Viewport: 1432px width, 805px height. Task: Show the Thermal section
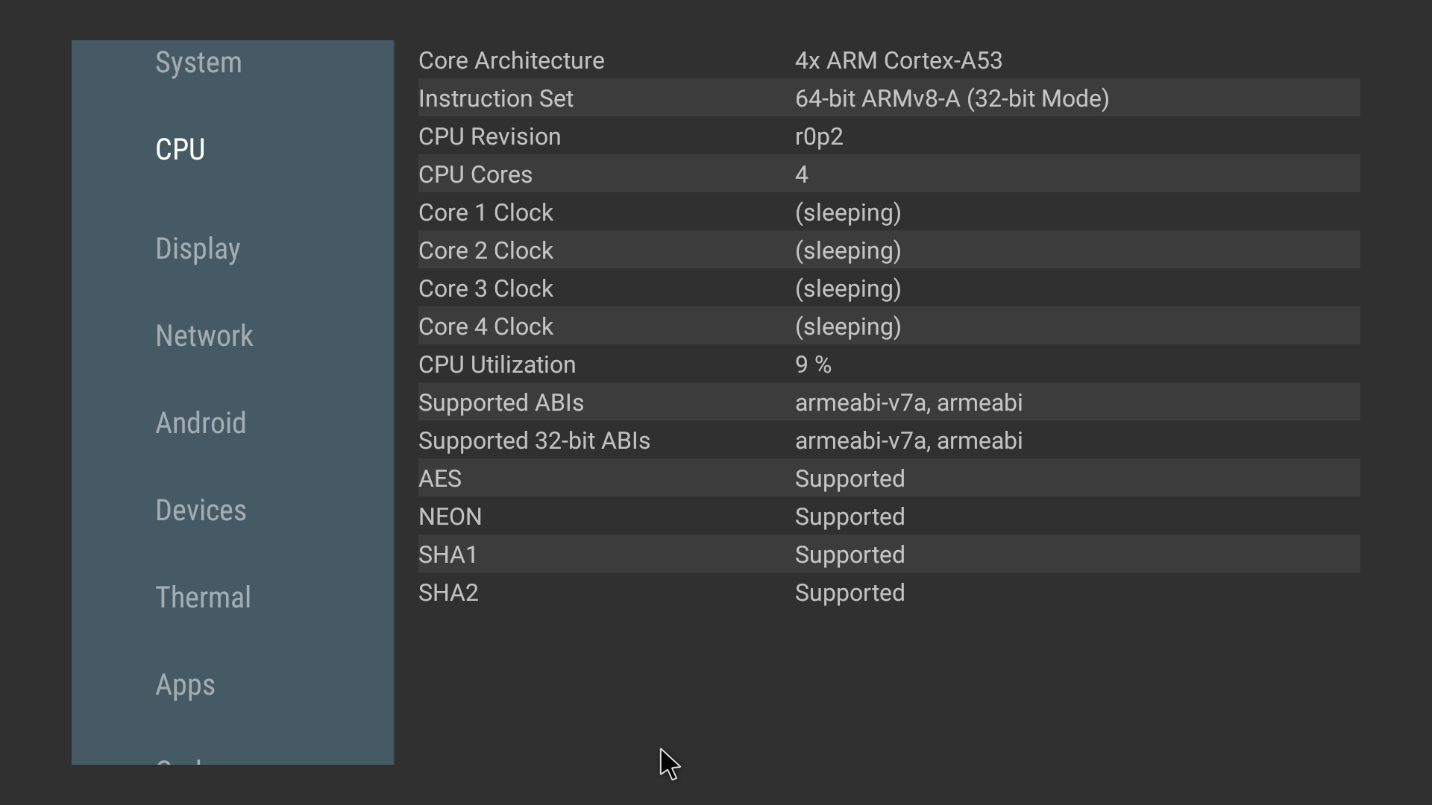(x=203, y=598)
